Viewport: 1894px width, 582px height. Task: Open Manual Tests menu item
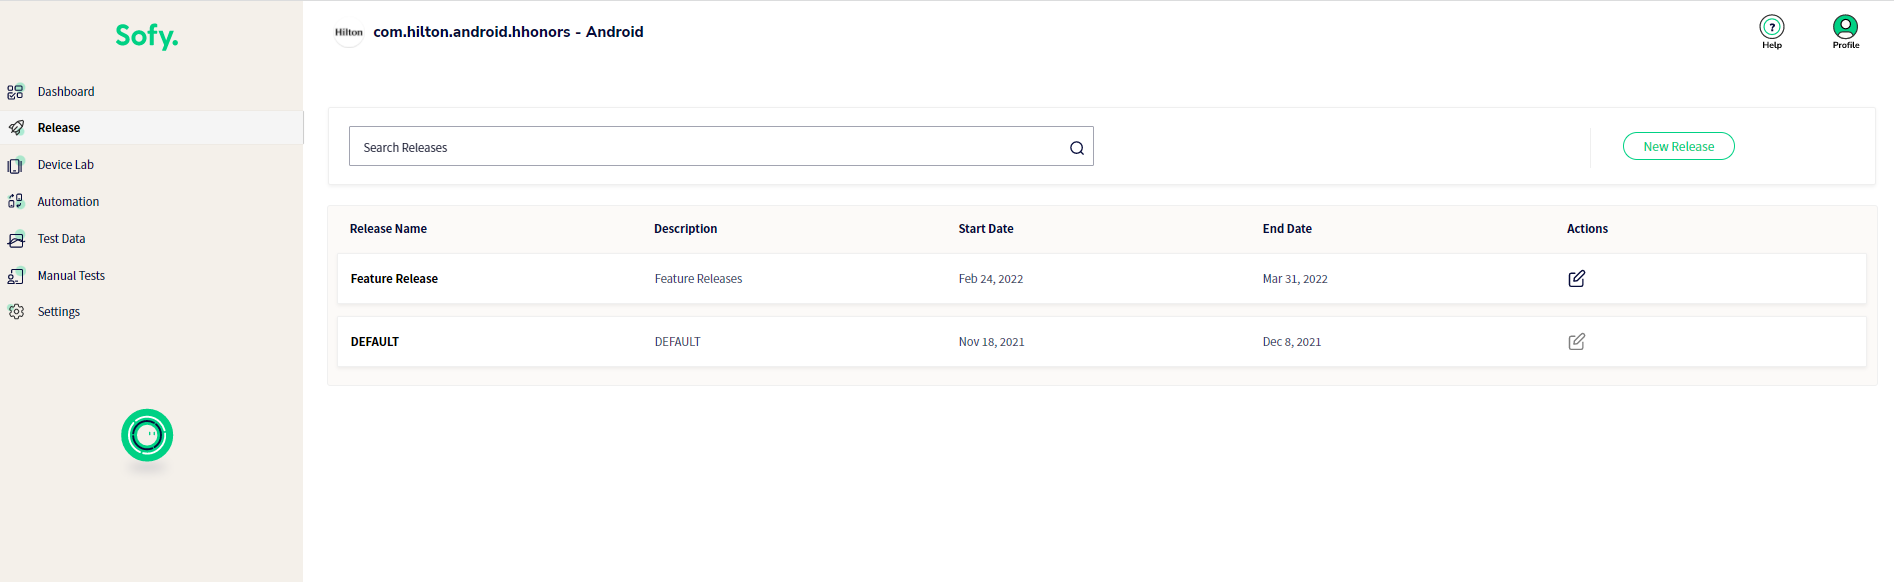(71, 276)
